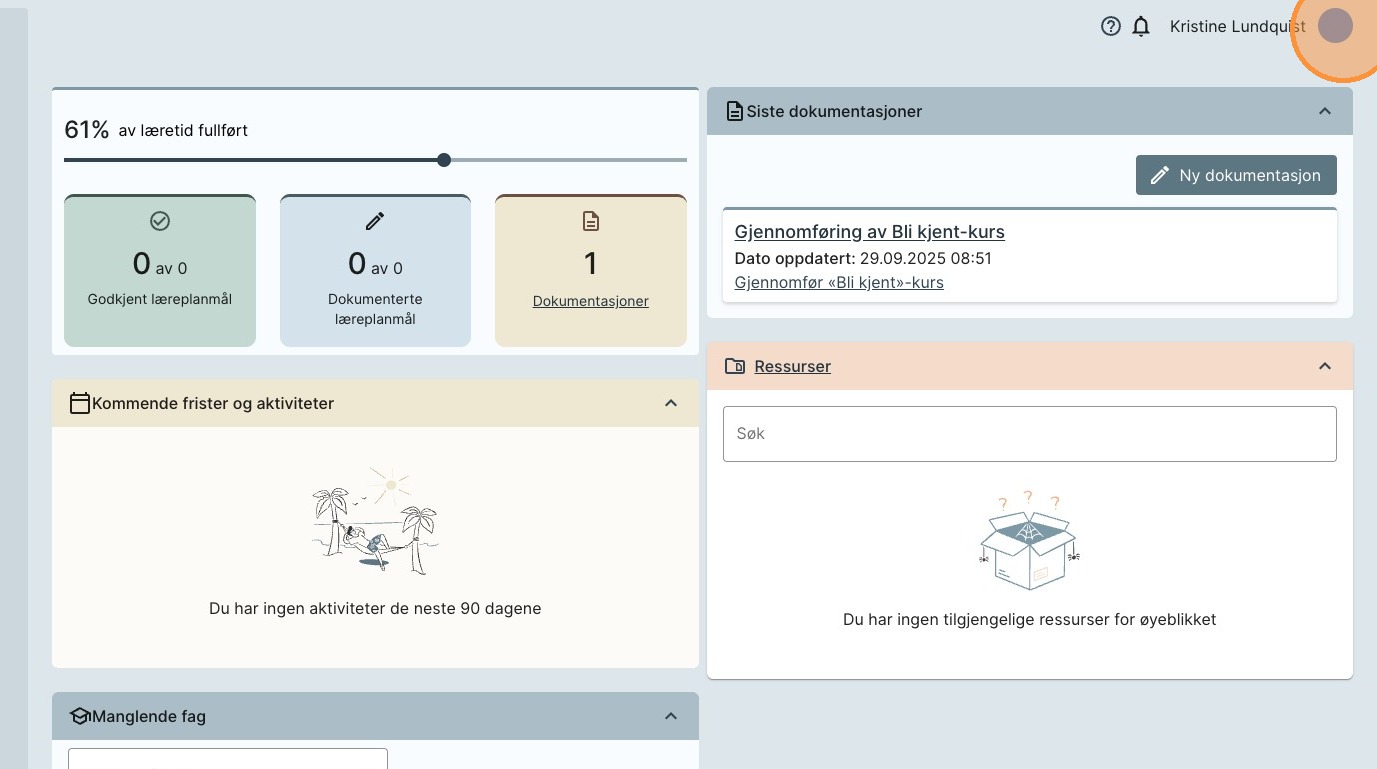Viewport: 1377px width, 769px height.
Task: Collapse Kommende frister og aktiviteter section
Action: coord(671,403)
